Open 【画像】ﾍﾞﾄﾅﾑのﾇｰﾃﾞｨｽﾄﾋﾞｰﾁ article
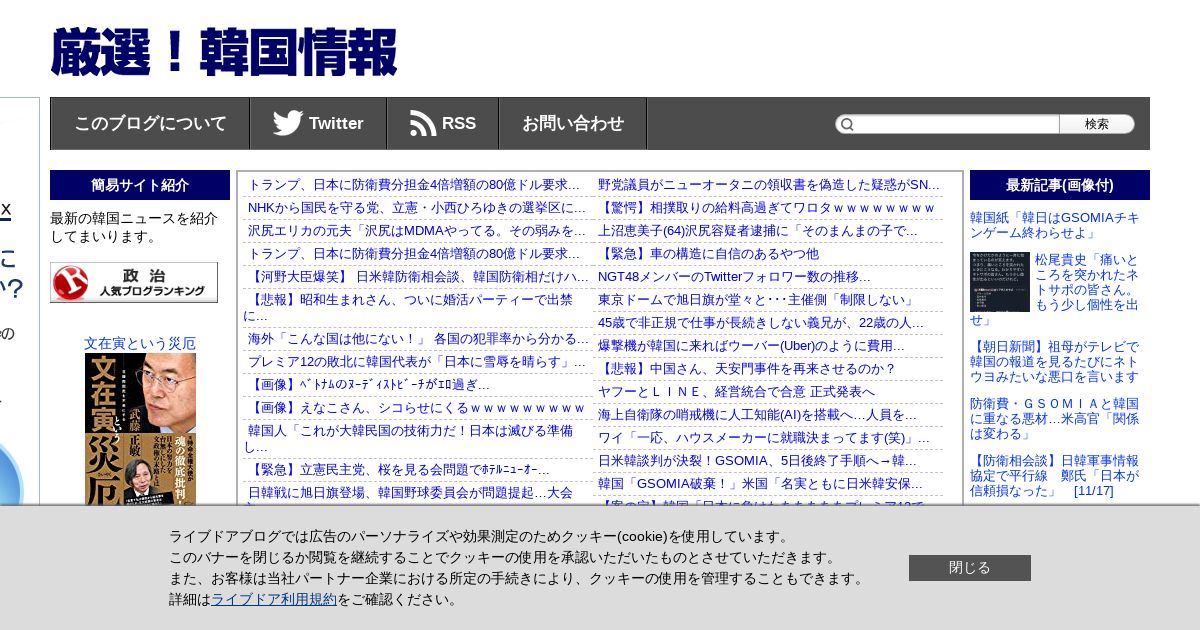1200x630 pixels. (369, 384)
